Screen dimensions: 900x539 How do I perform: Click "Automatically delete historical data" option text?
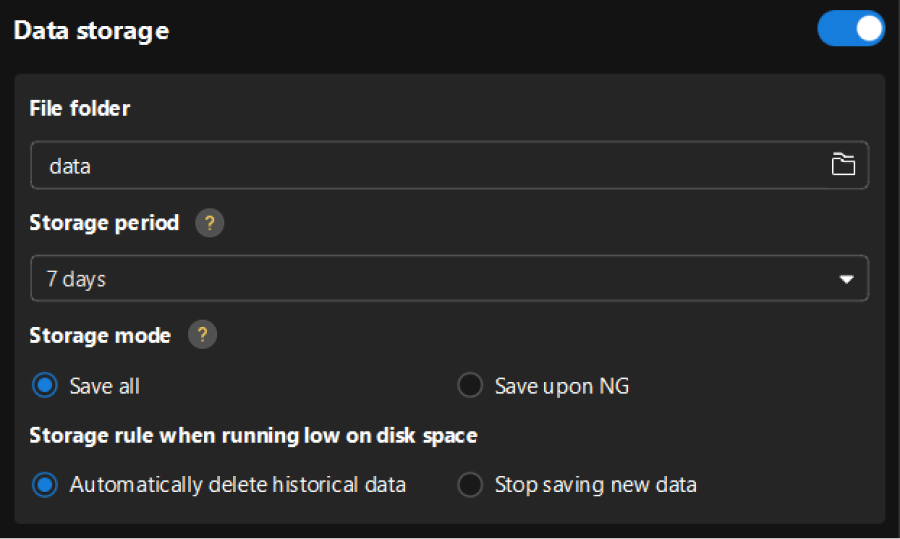pyautogui.click(x=237, y=485)
